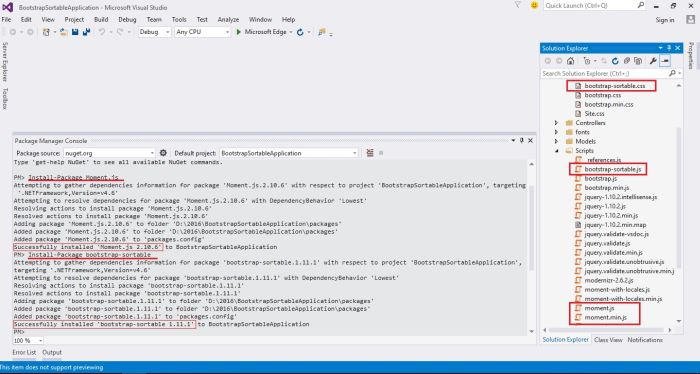The height and width of the screenshot is (374, 700).
Task: Open the Default project dropdown
Action: pyautogui.click(x=289, y=153)
